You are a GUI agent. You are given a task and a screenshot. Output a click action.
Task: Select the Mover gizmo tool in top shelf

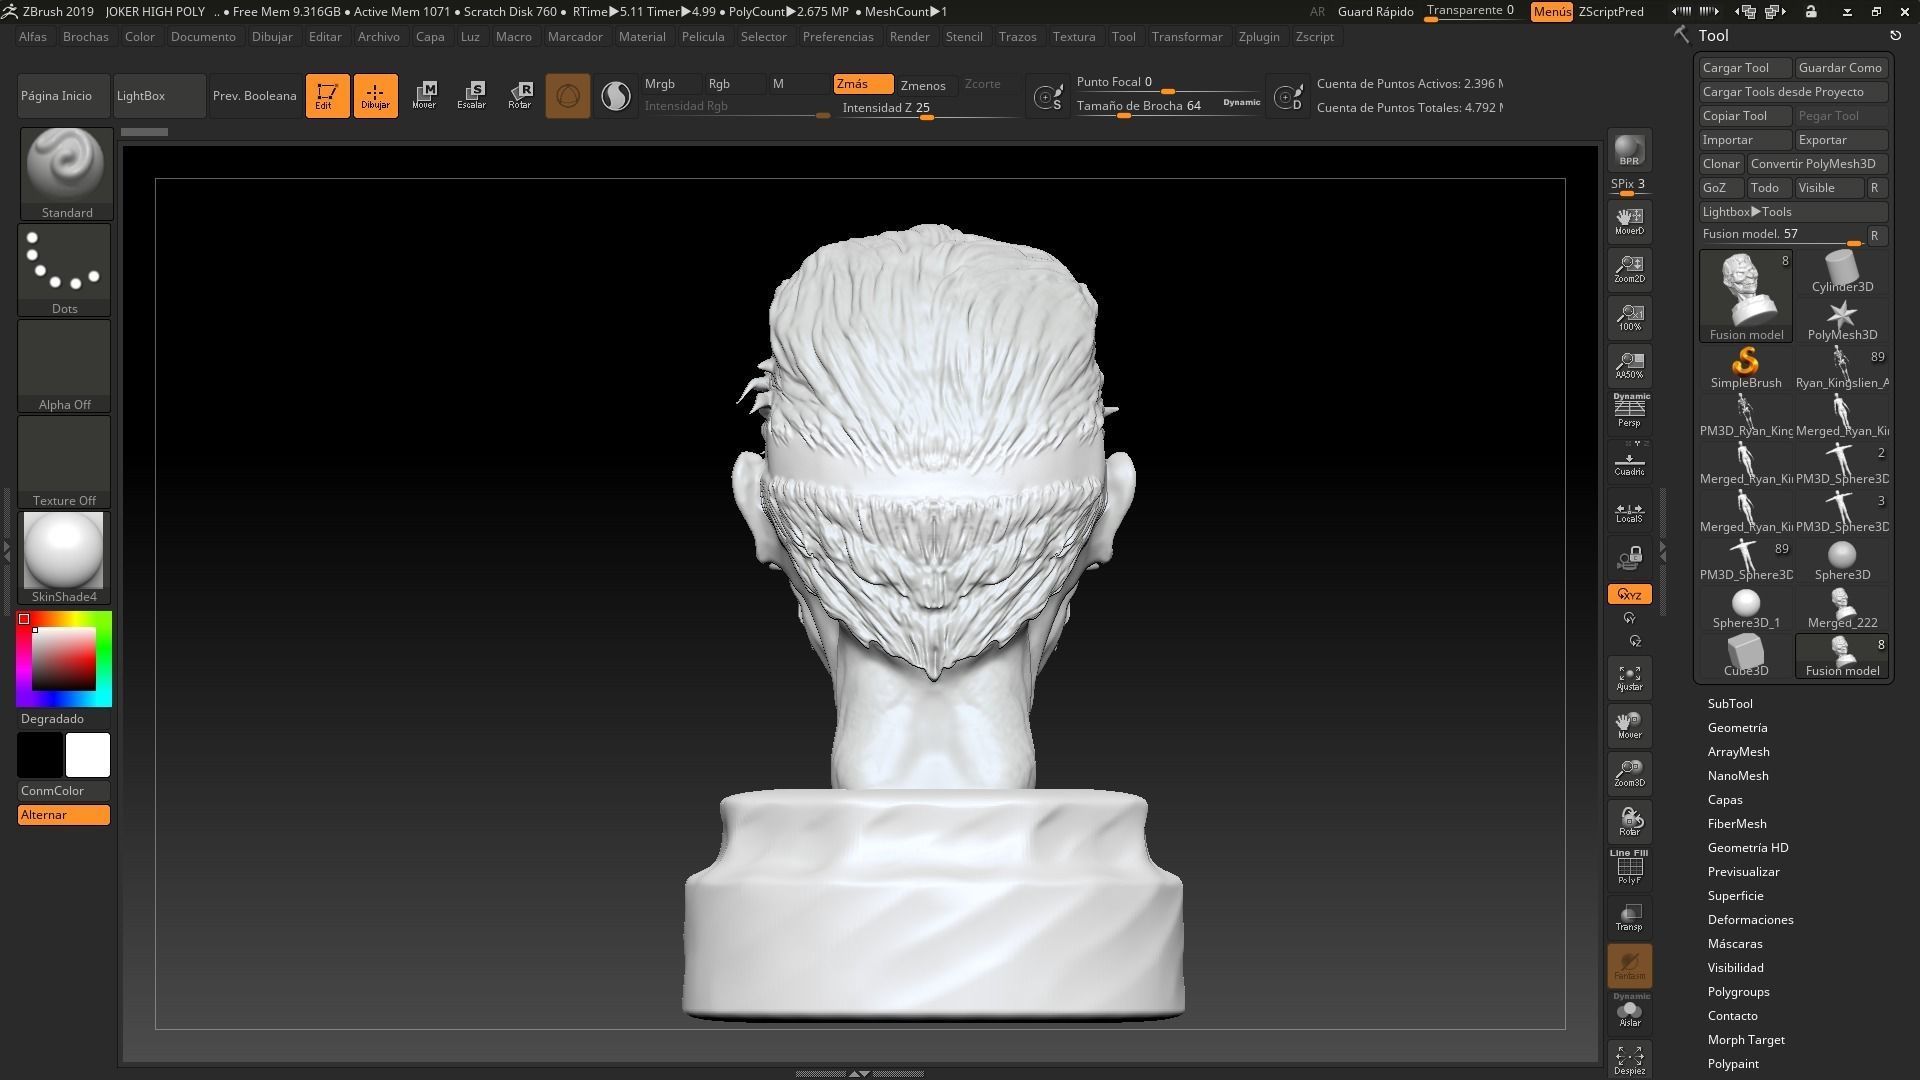pos(424,96)
